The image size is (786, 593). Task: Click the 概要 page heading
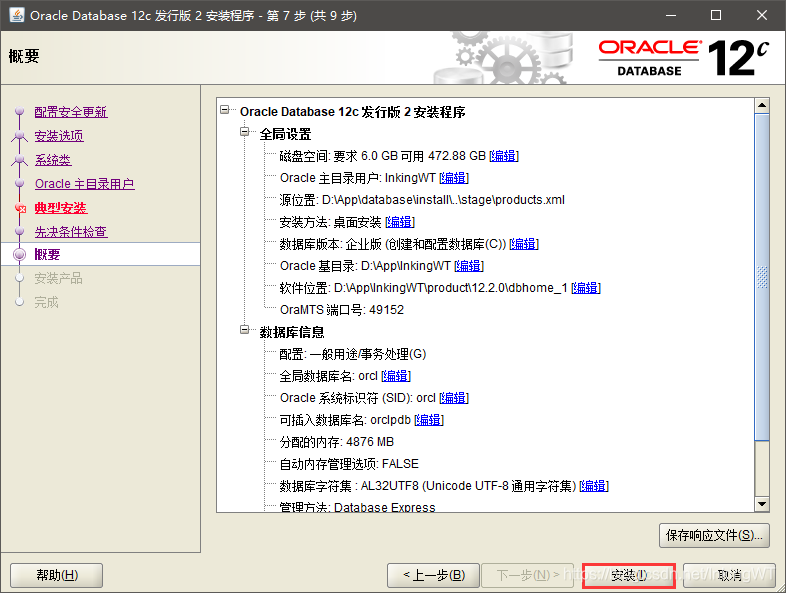24,56
